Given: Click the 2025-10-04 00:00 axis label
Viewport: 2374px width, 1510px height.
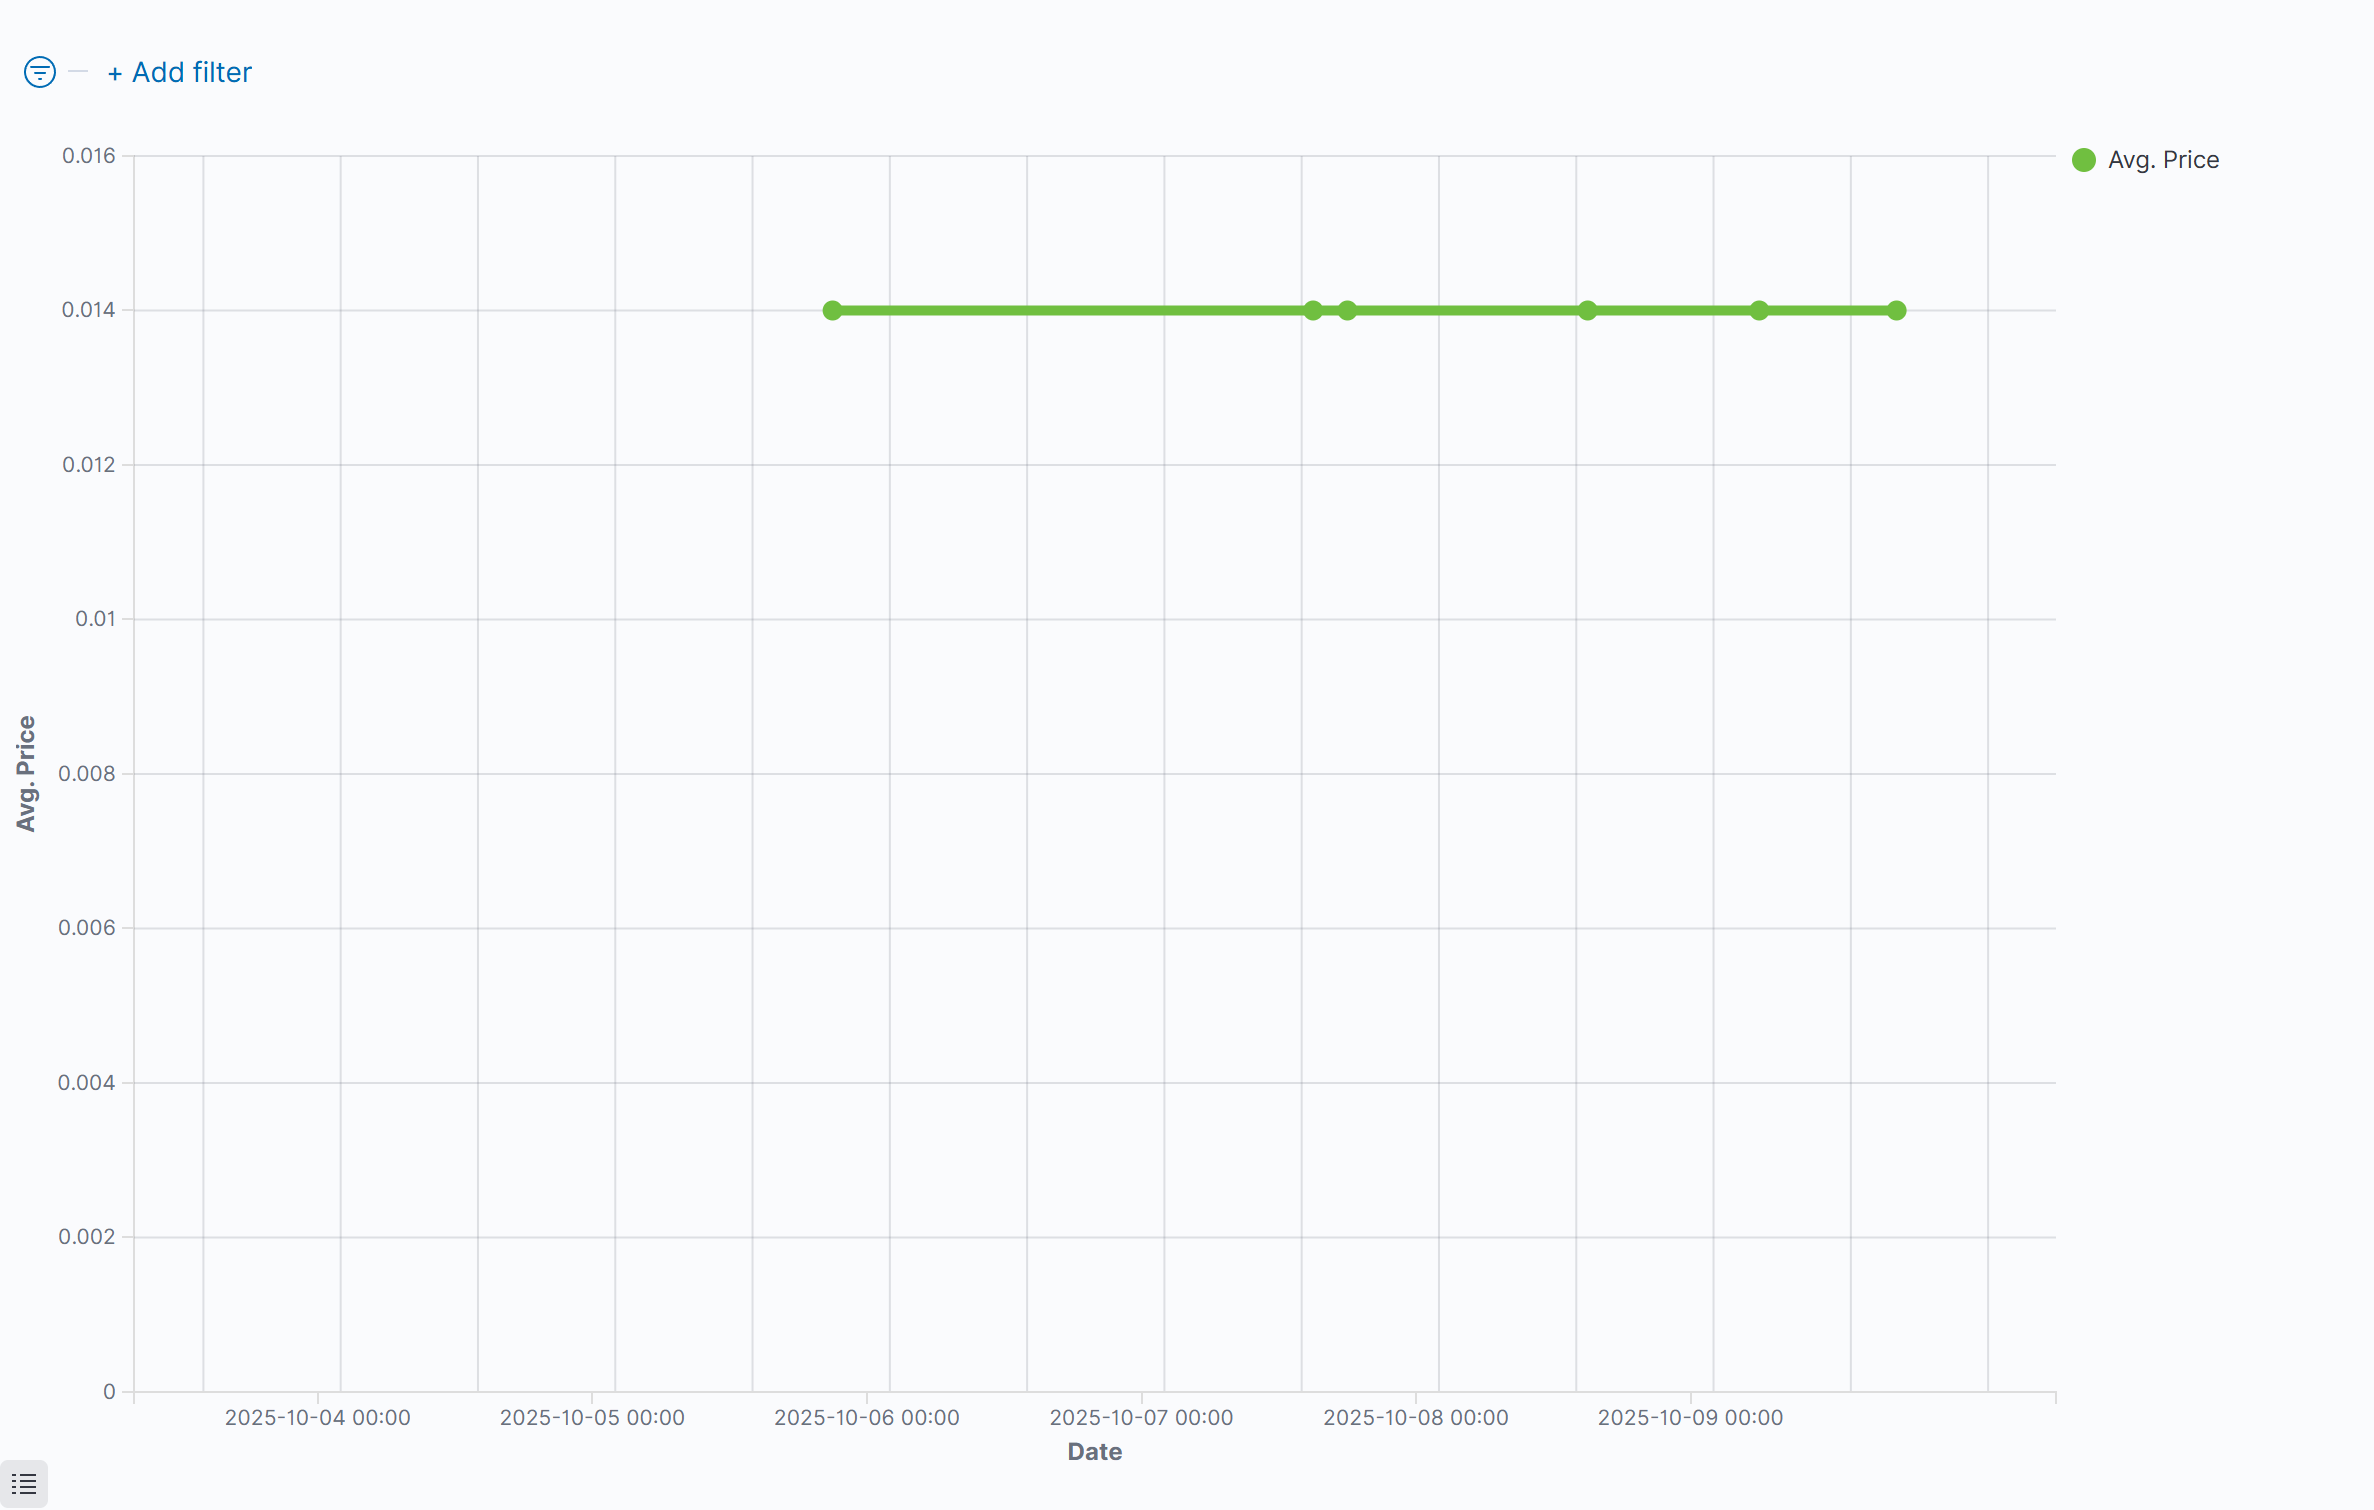Looking at the screenshot, I should [x=317, y=1418].
